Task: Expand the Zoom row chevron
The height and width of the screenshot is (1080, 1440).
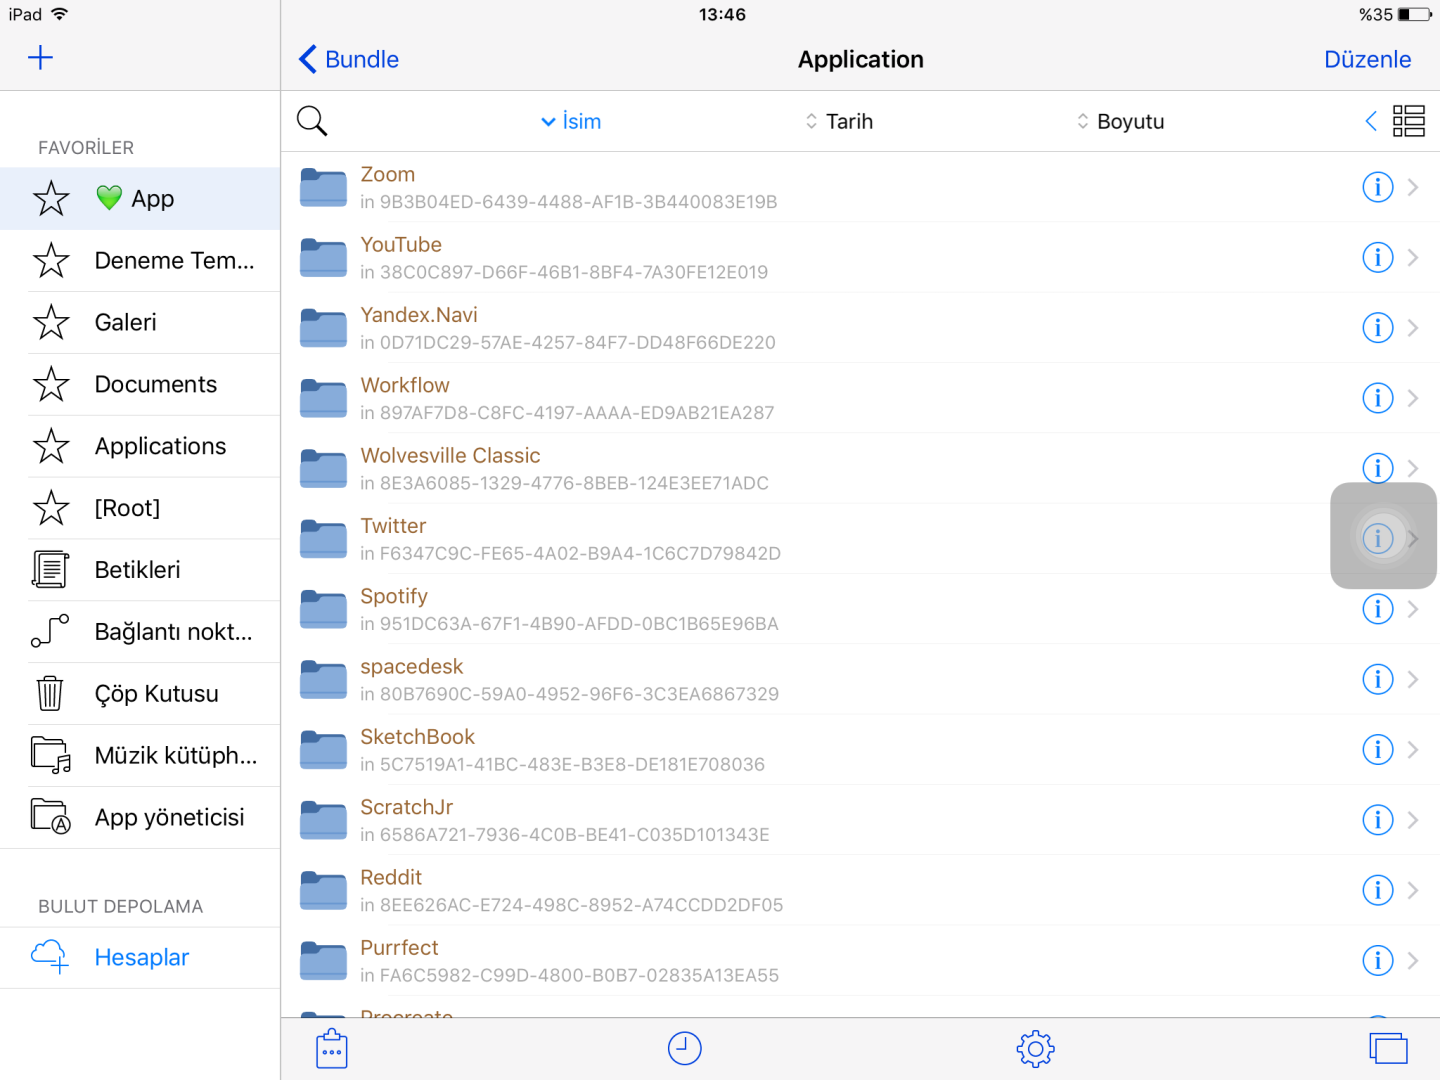Action: click(x=1413, y=187)
